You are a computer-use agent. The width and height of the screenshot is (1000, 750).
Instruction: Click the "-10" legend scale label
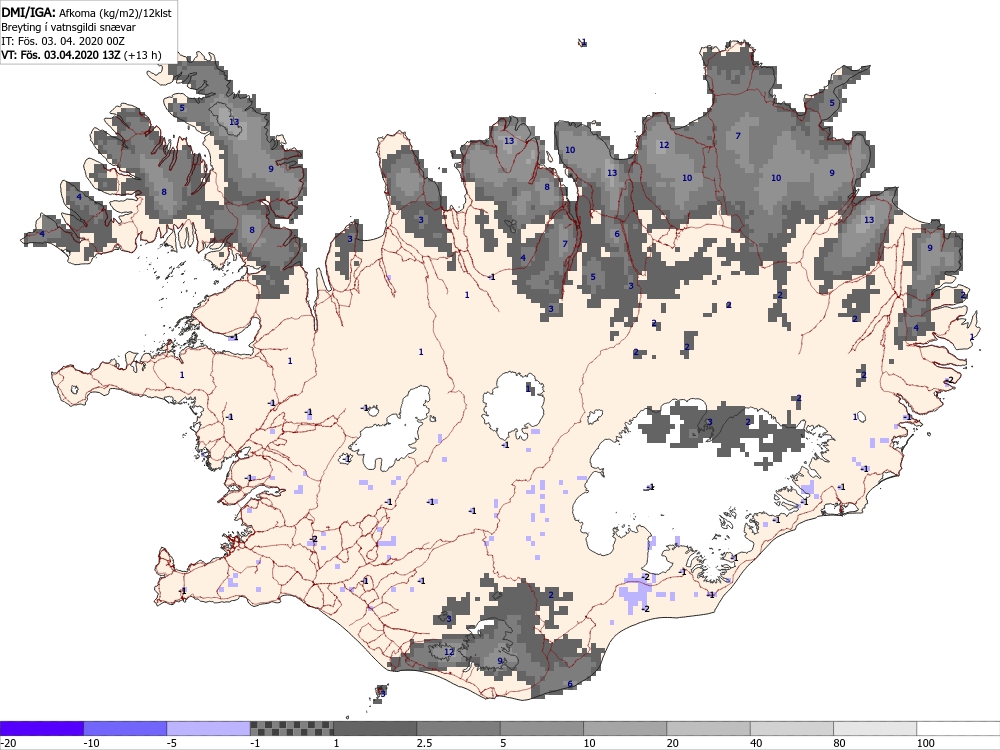(x=92, y=743)
